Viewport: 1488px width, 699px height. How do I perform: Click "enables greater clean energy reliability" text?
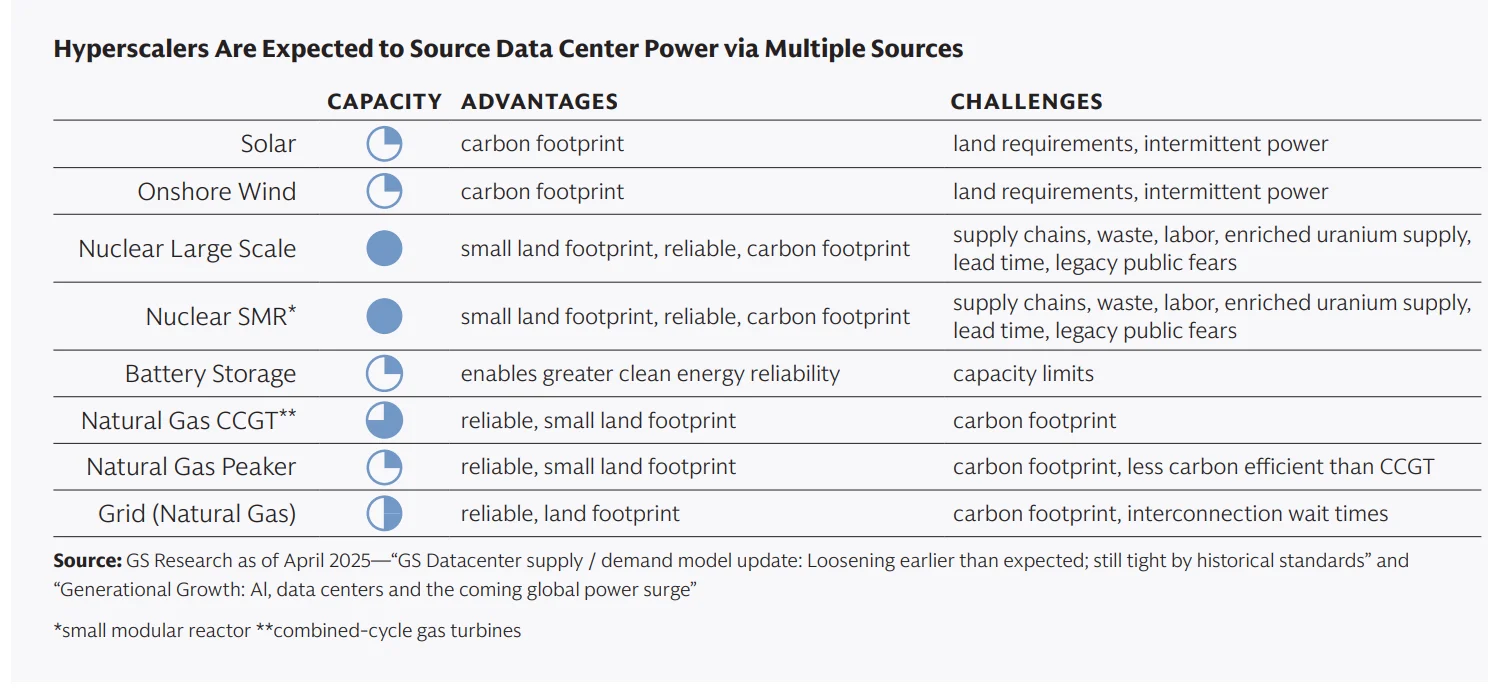[x=650, y=374]
